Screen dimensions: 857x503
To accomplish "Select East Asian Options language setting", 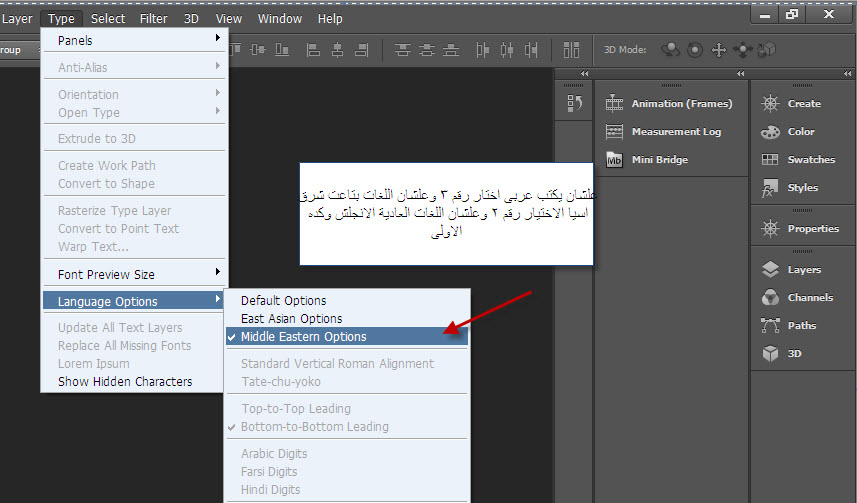I will tap(290, 319).
